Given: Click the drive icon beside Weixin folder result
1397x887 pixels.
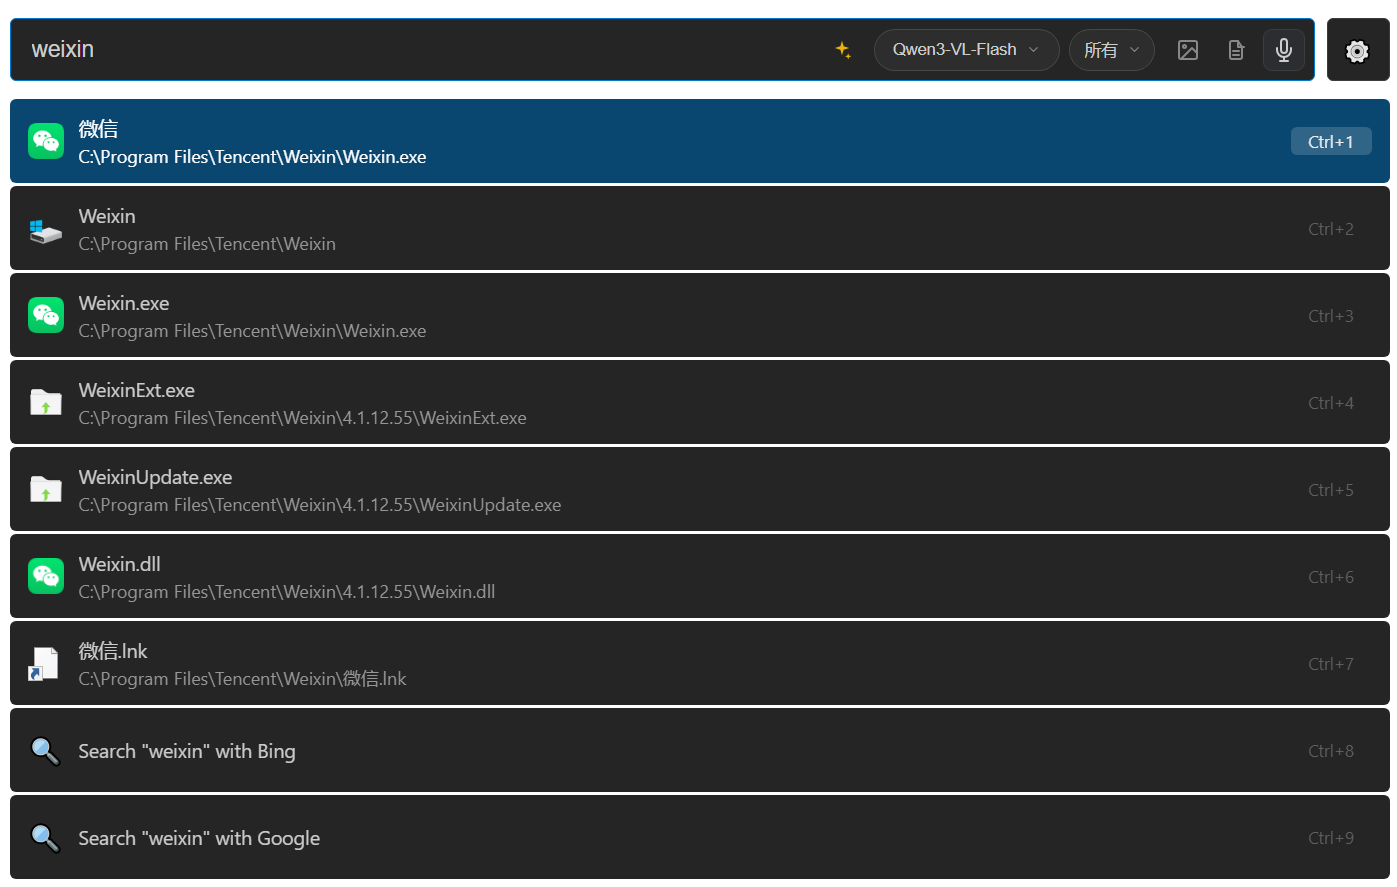Looking at the screenshot, I should tap(46, 230).
